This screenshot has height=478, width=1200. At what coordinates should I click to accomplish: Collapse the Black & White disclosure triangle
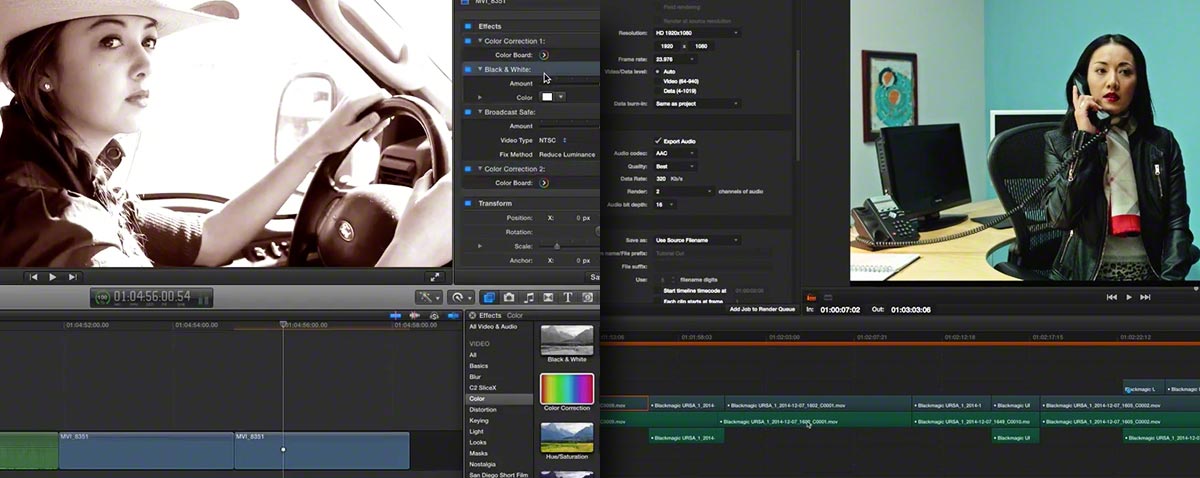tap(479, 70)
